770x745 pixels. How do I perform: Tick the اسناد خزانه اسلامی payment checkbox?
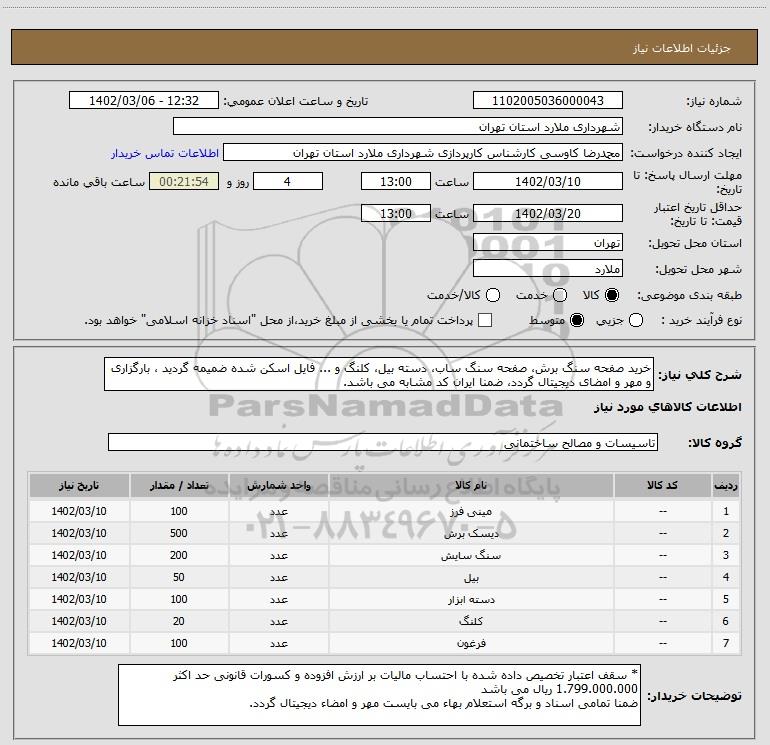pyautogui.click(x=485, y=320)
